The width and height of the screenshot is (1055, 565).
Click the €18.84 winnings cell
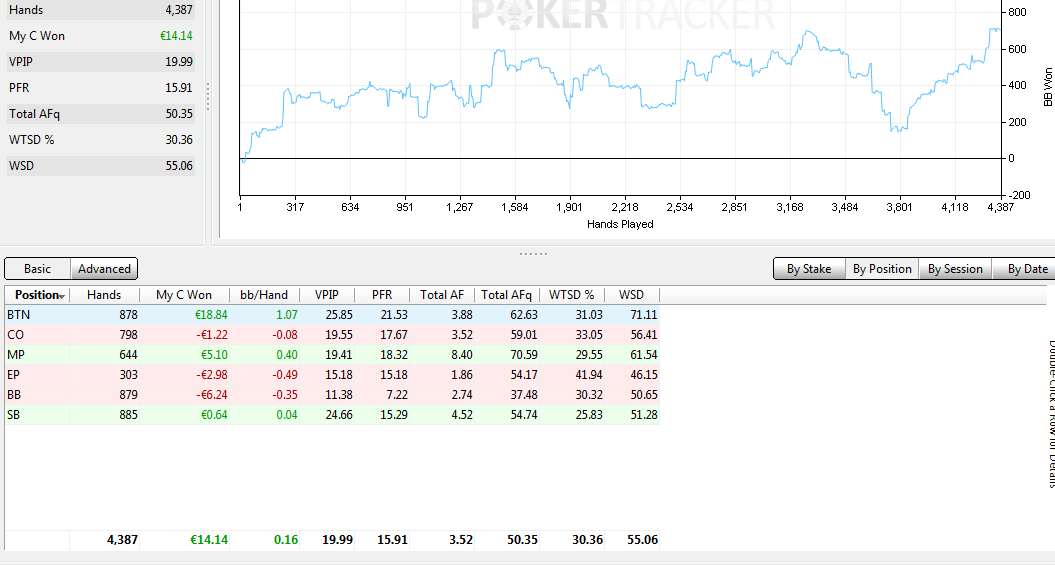click(211, 315)
